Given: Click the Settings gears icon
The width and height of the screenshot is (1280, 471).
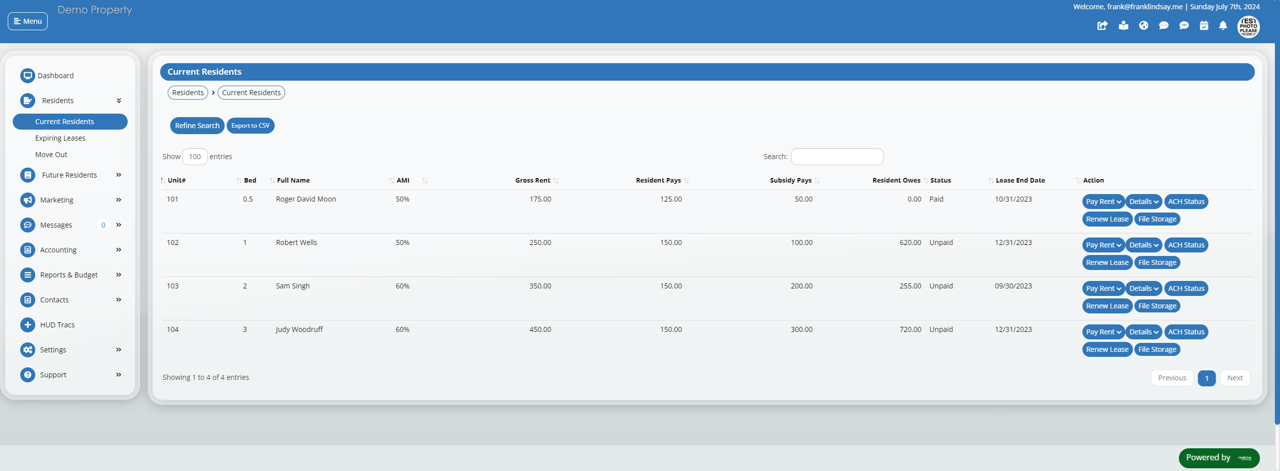Looking at the screenshot, I should tap(27, 350).
